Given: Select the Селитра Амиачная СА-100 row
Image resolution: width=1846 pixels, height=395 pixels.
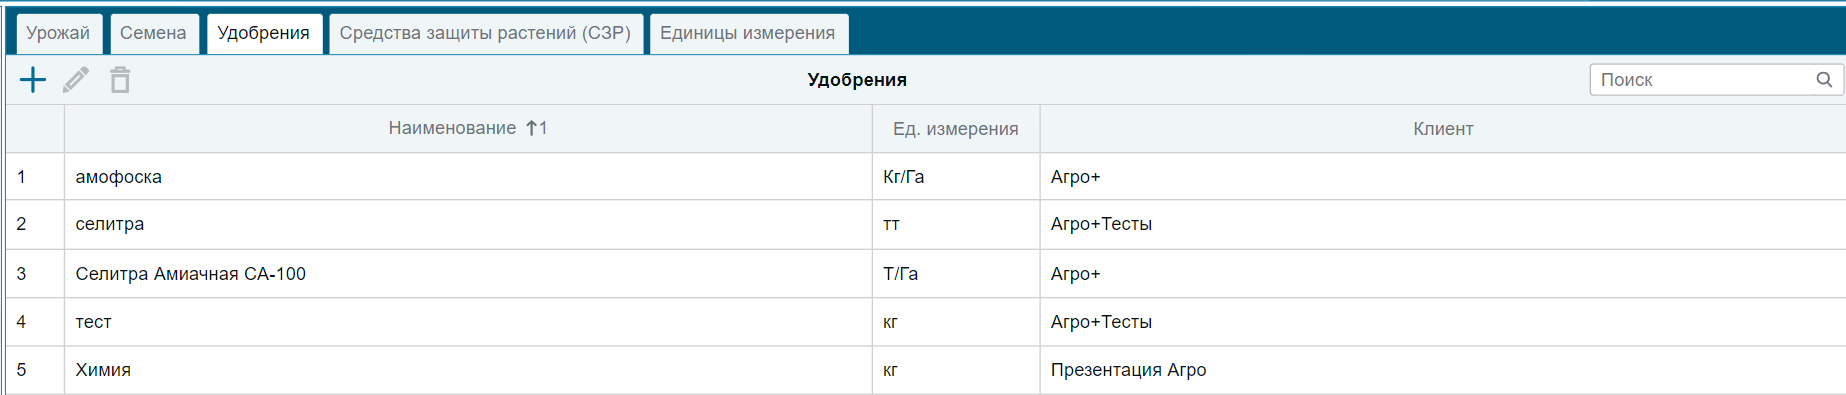Looking at the screenshot, I should [x=925, y=274].
